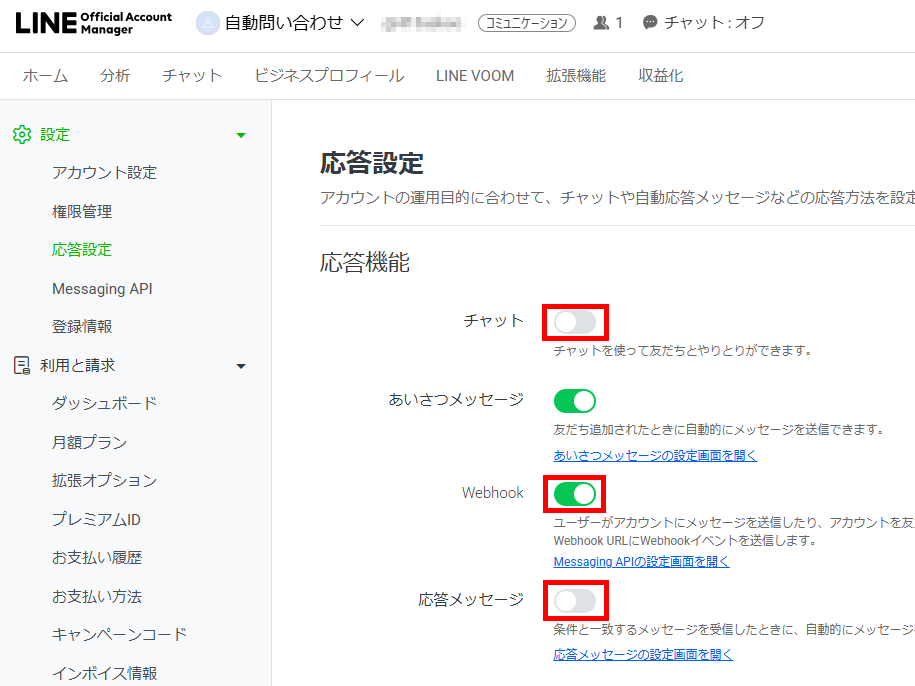Open the あいさつメッセージの設定画面を開く link

(x=655, y=456)
